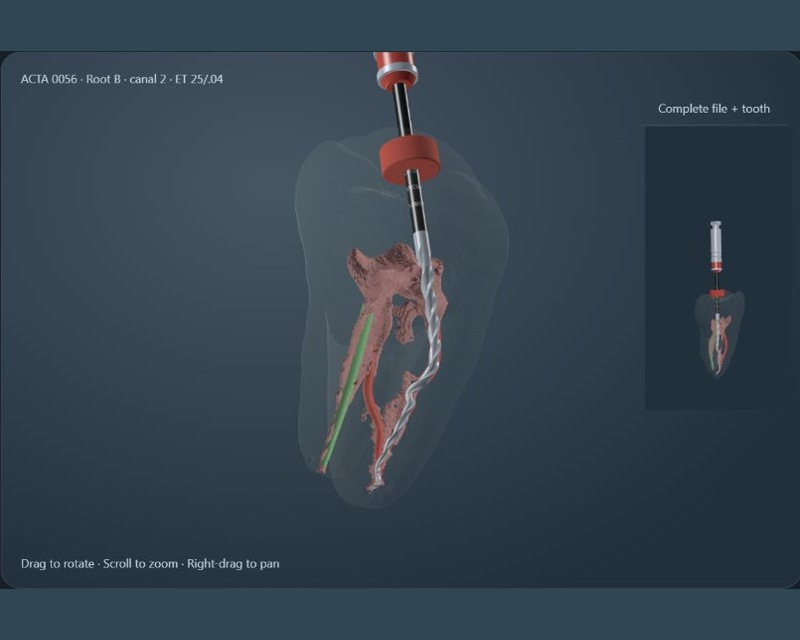Image resolution: width=800 pixels, height=640 pixels.
Task: Click the 'Complete file + tooth' label
Action: (x=714, y=109)
